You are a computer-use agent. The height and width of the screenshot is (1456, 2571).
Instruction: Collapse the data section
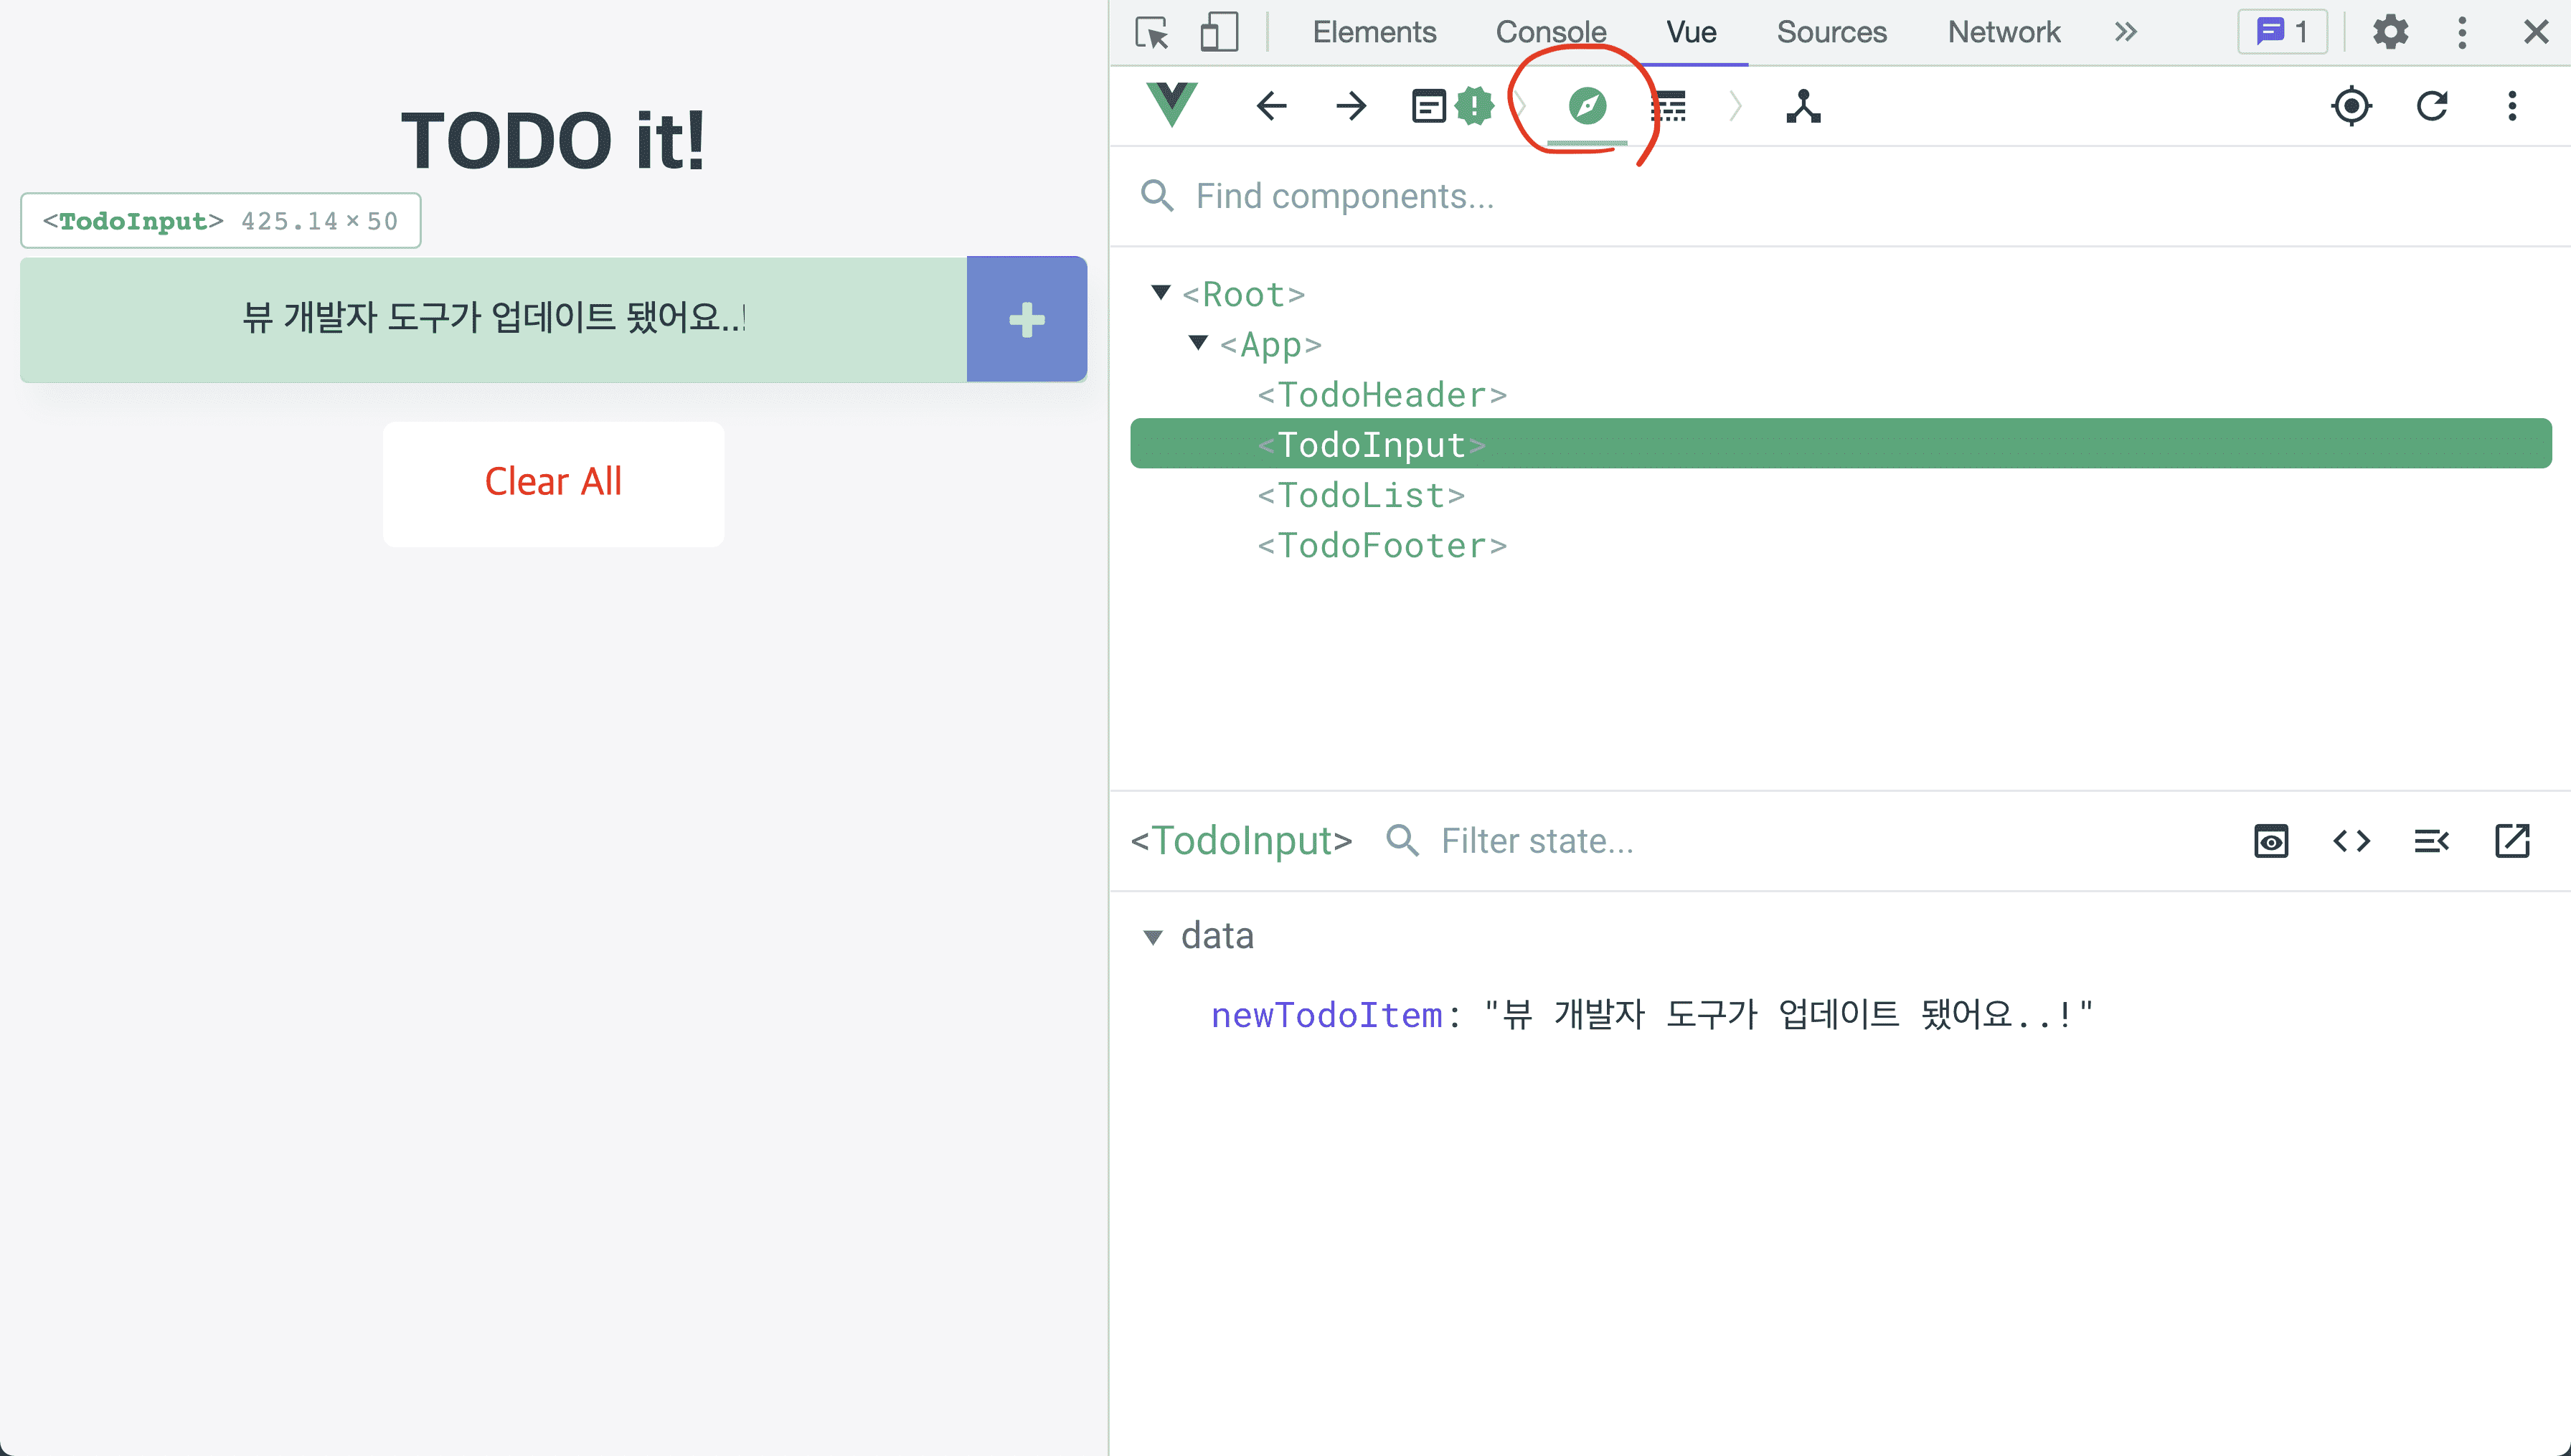point(1152,937)
